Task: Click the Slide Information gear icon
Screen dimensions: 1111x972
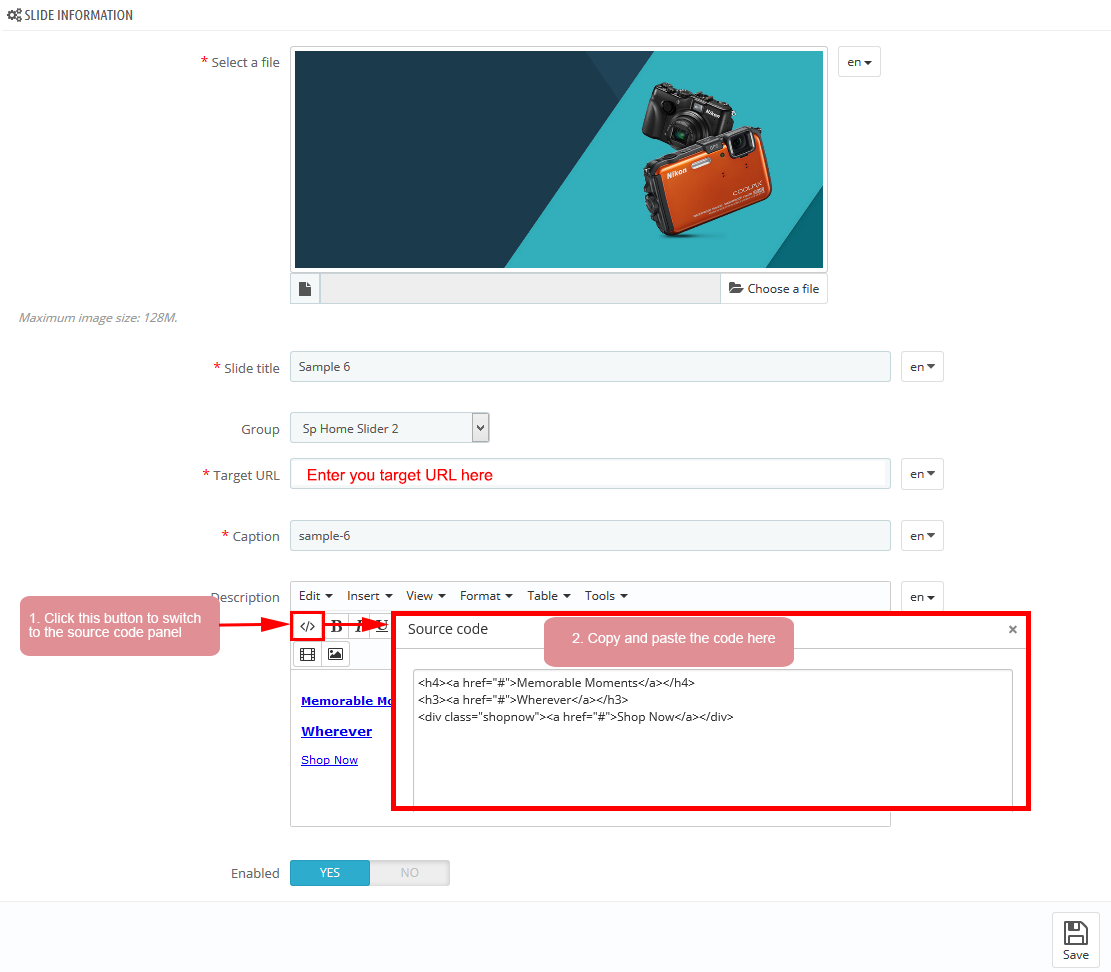Action: point(14,15)
